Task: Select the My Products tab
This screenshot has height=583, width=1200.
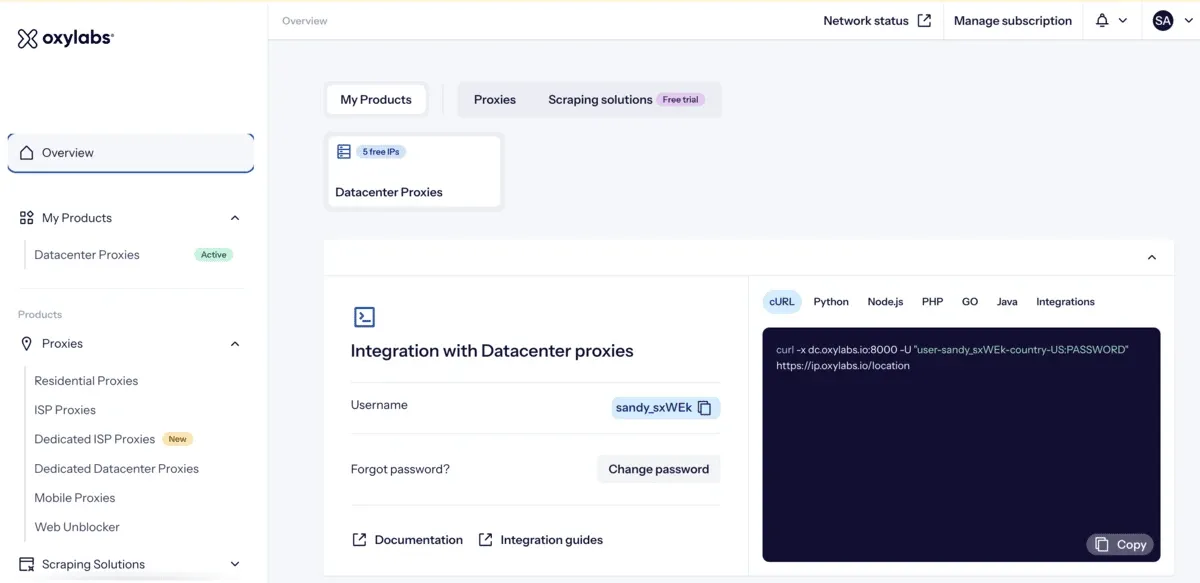Action: [x=376, y=99]
